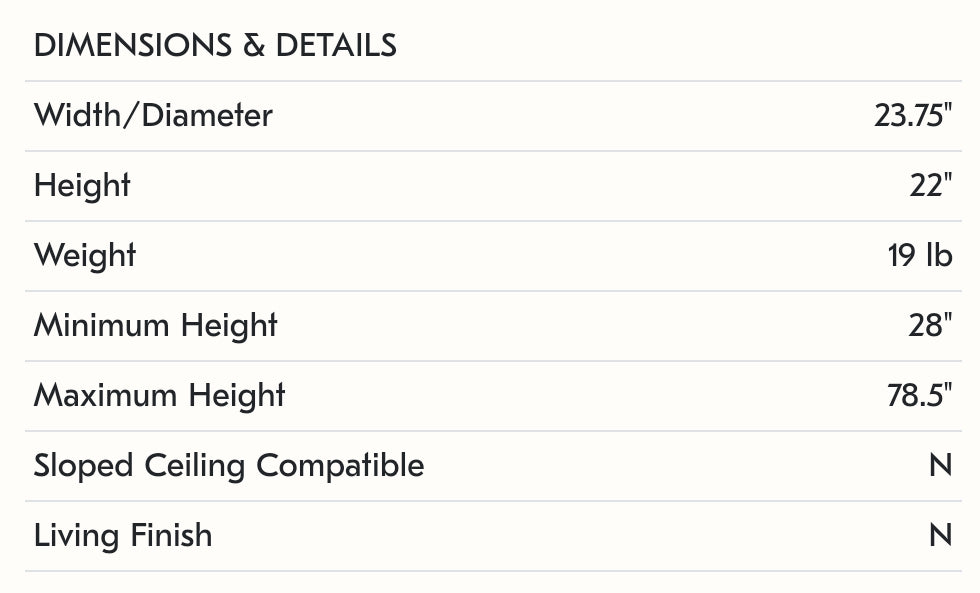
Task: Click the lb unit in the Weight row
Action: point(938,256)
